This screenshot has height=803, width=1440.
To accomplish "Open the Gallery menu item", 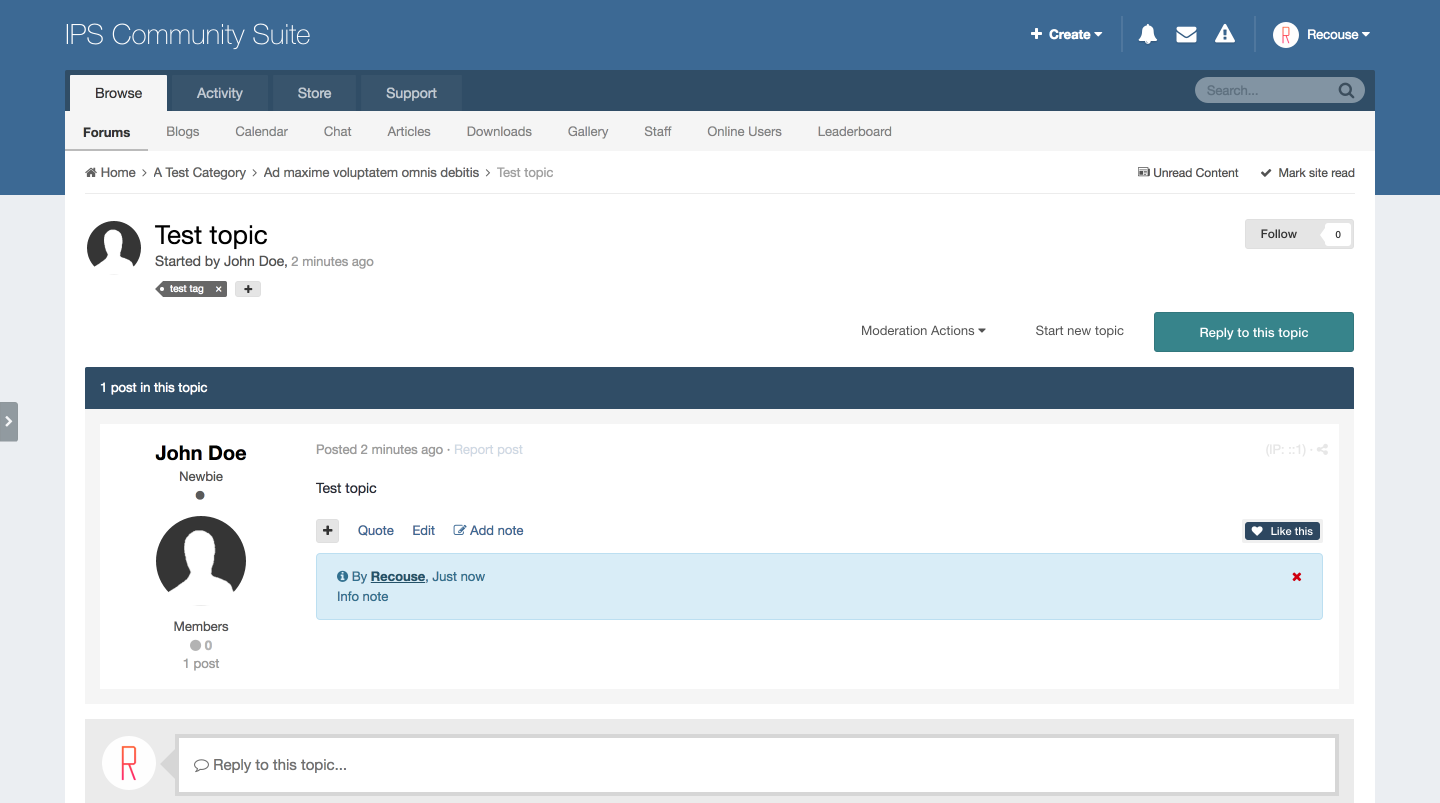I will pos(588,132).
